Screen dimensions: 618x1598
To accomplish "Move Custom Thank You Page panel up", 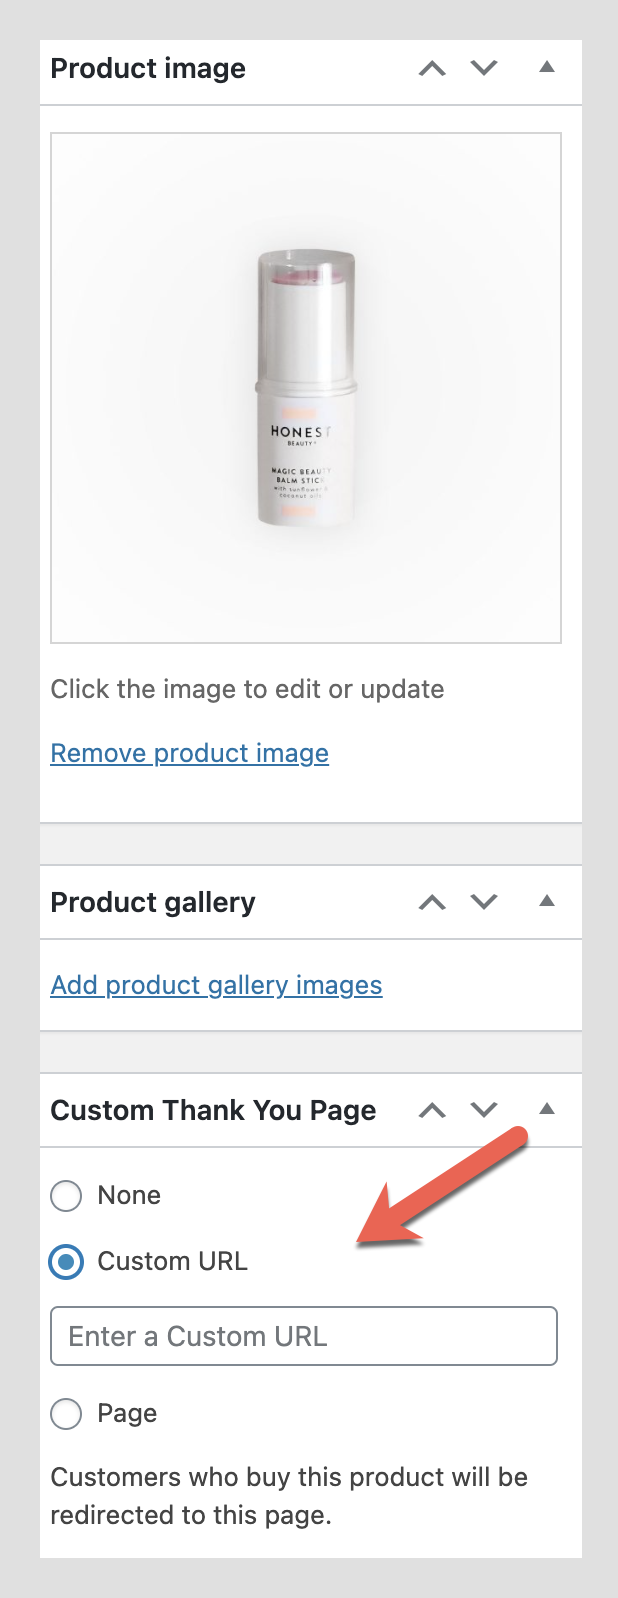I will 432,1110.
